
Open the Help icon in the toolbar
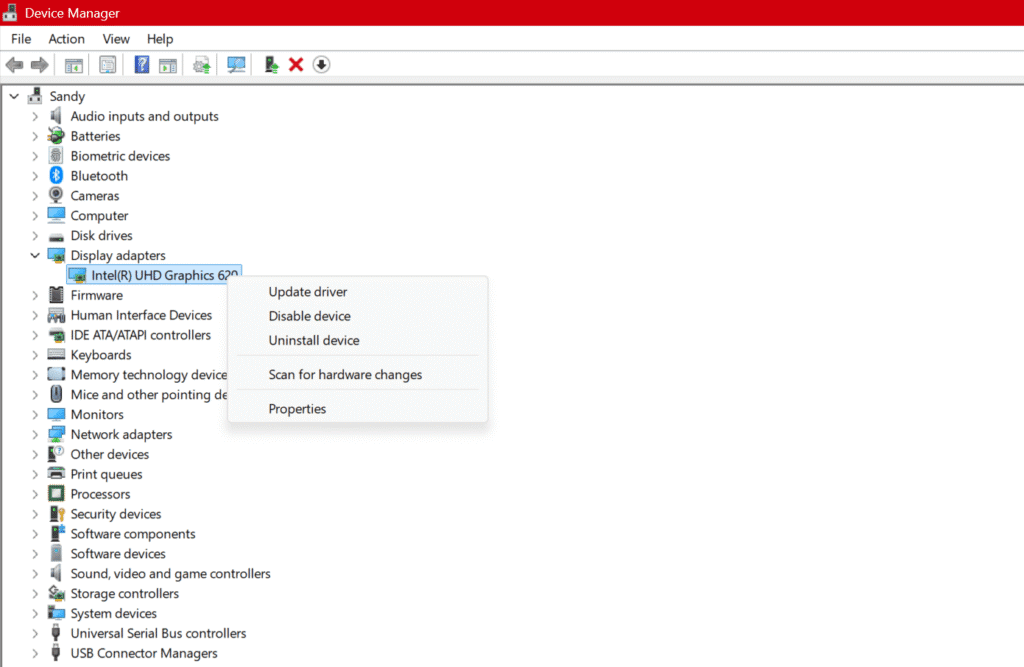140,64
